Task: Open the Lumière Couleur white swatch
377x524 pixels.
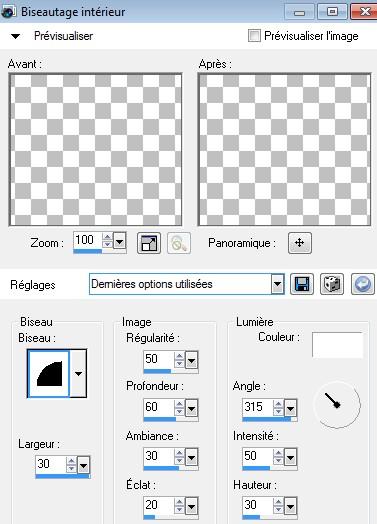Action: coord(338,345)
